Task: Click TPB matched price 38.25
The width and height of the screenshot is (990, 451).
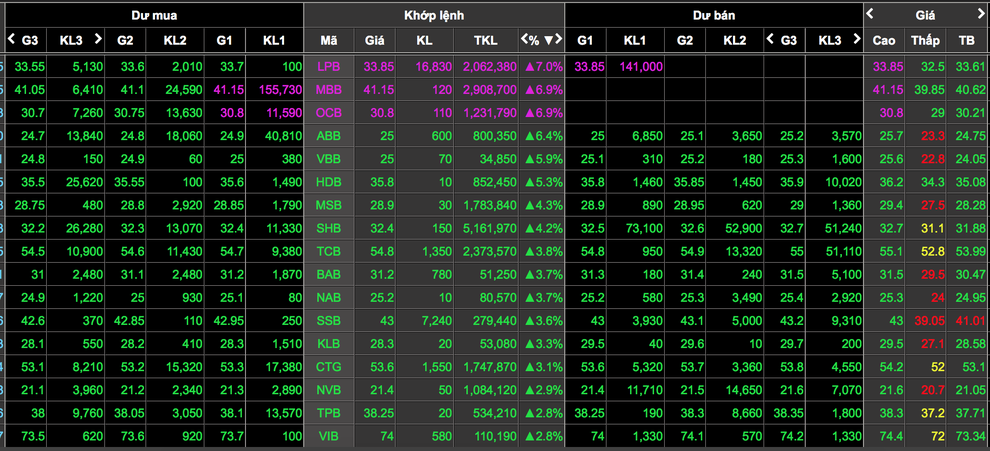Action: 379,412
